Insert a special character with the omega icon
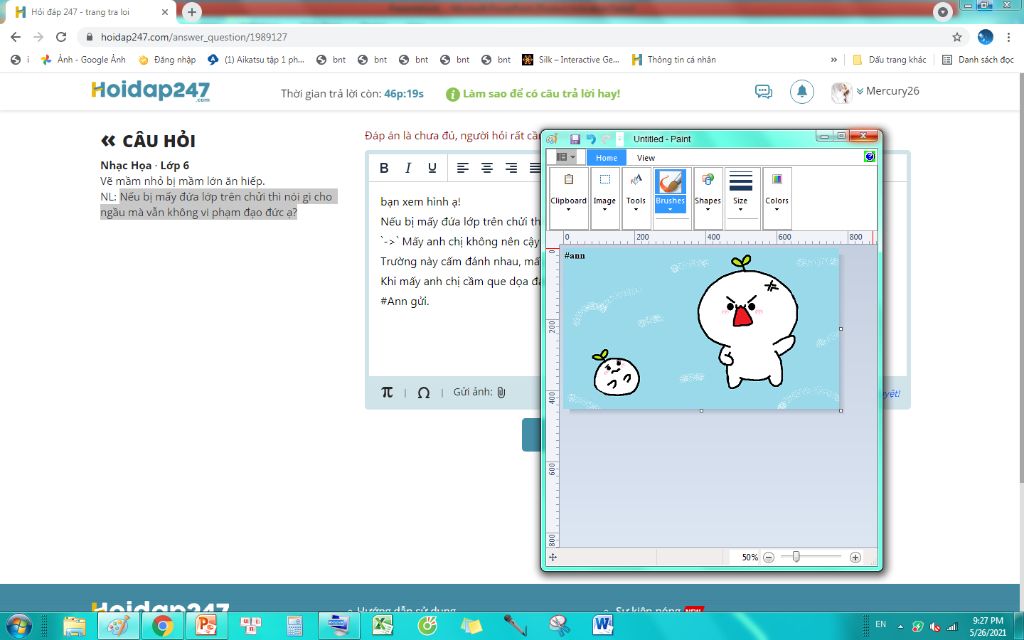 (x=423, y=392)
